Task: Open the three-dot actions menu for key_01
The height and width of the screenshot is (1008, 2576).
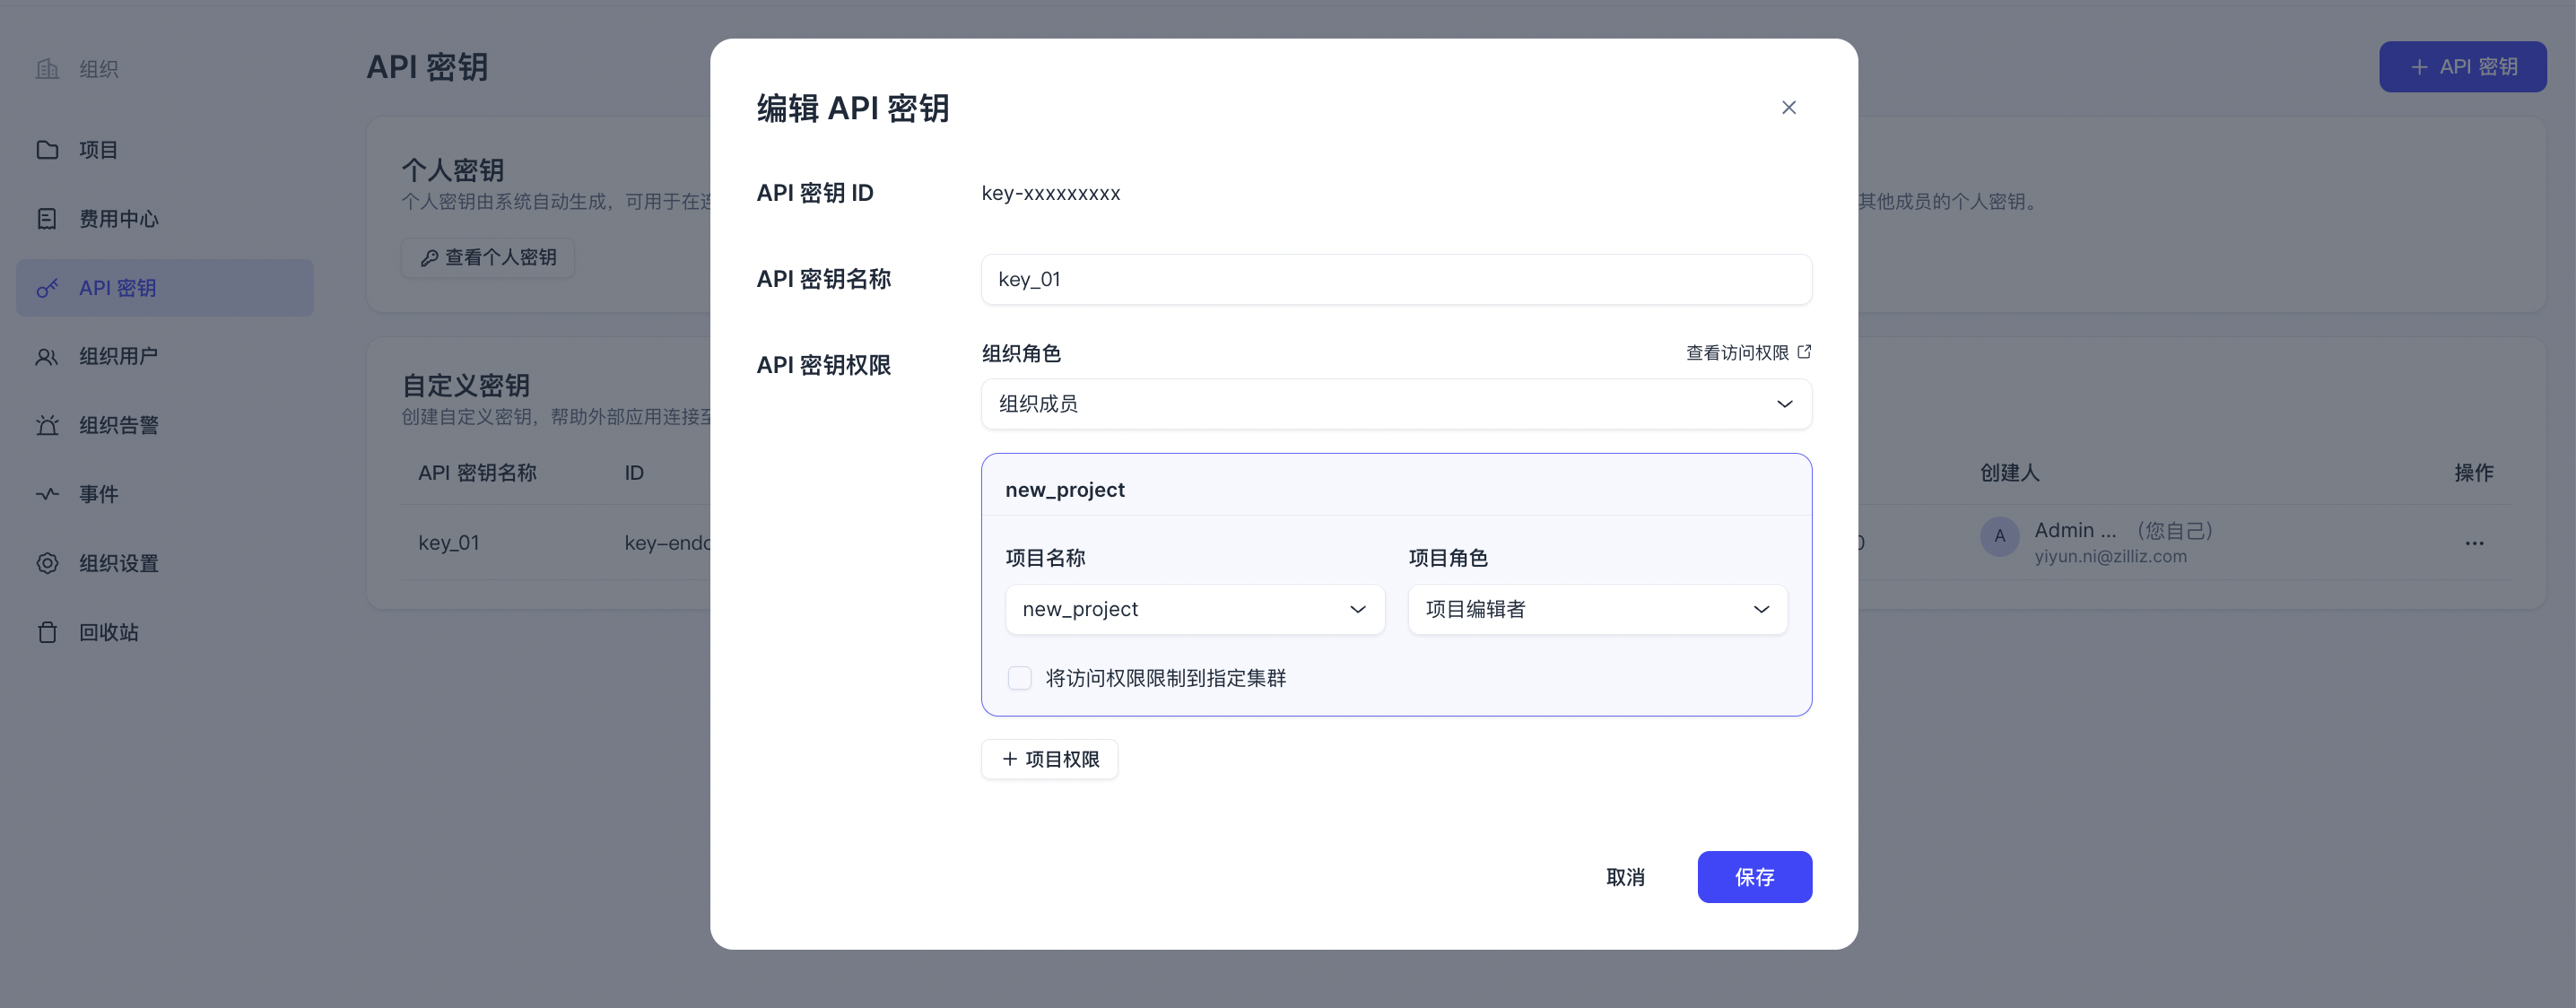Action: tap(2474, 543)
